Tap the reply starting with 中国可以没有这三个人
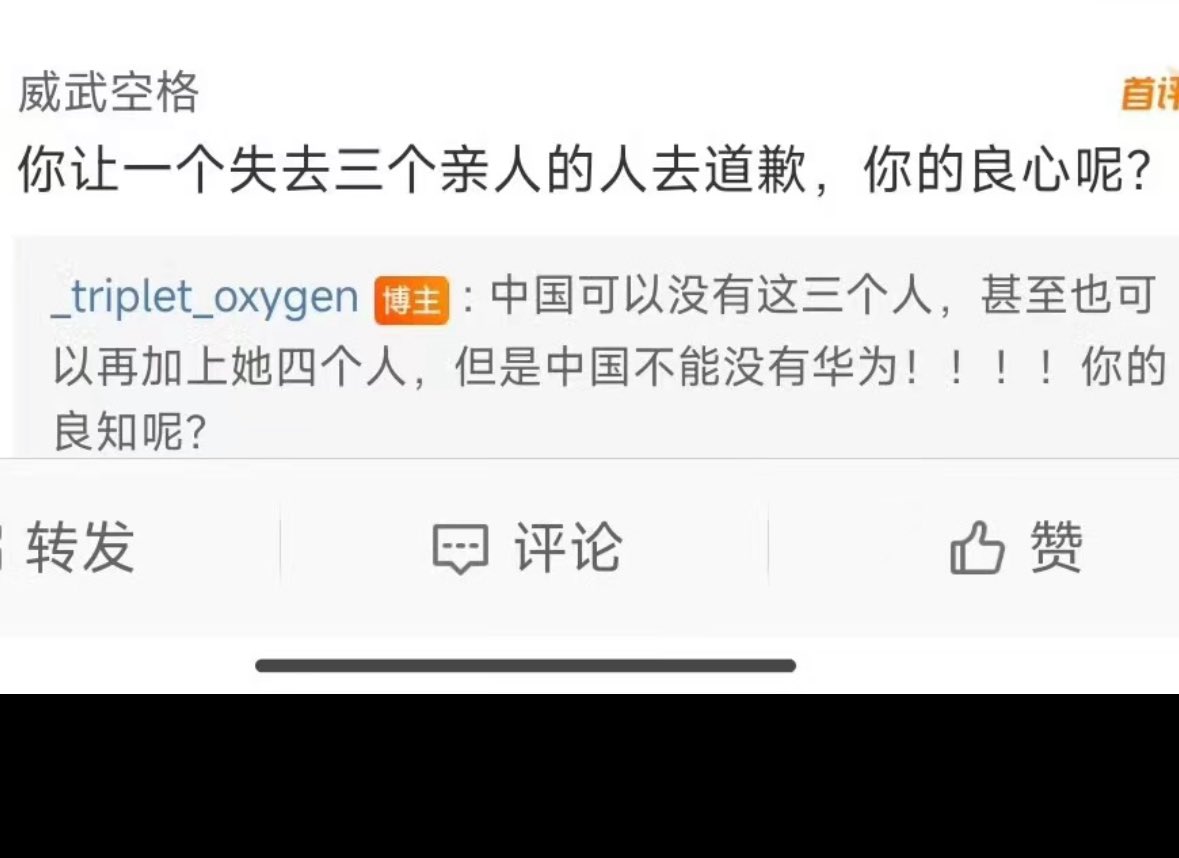Screen dimensions: 1179x858 pos(609,362)
